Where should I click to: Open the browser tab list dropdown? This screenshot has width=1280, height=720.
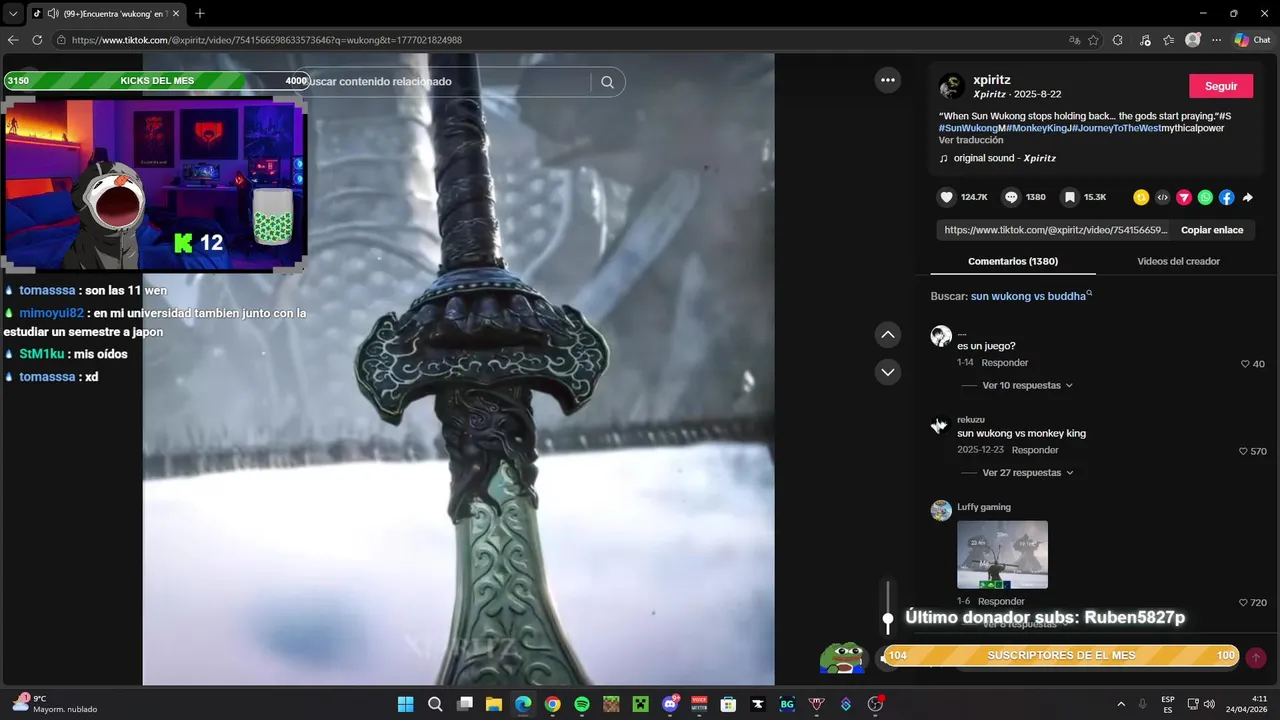[13, 13]
